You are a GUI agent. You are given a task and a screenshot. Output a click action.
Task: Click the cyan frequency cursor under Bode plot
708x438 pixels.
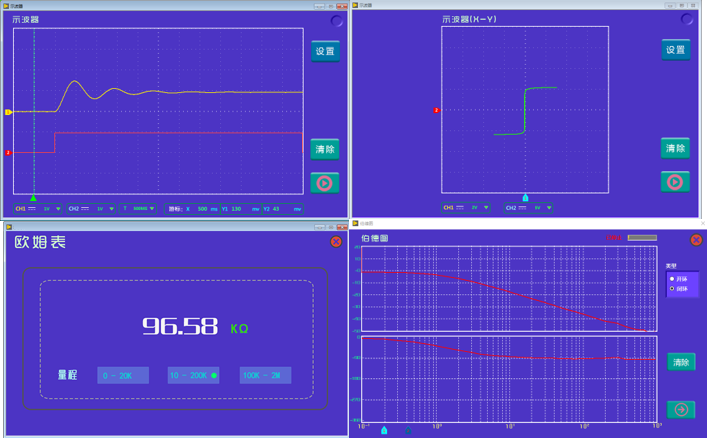click(x=384, y=430)
